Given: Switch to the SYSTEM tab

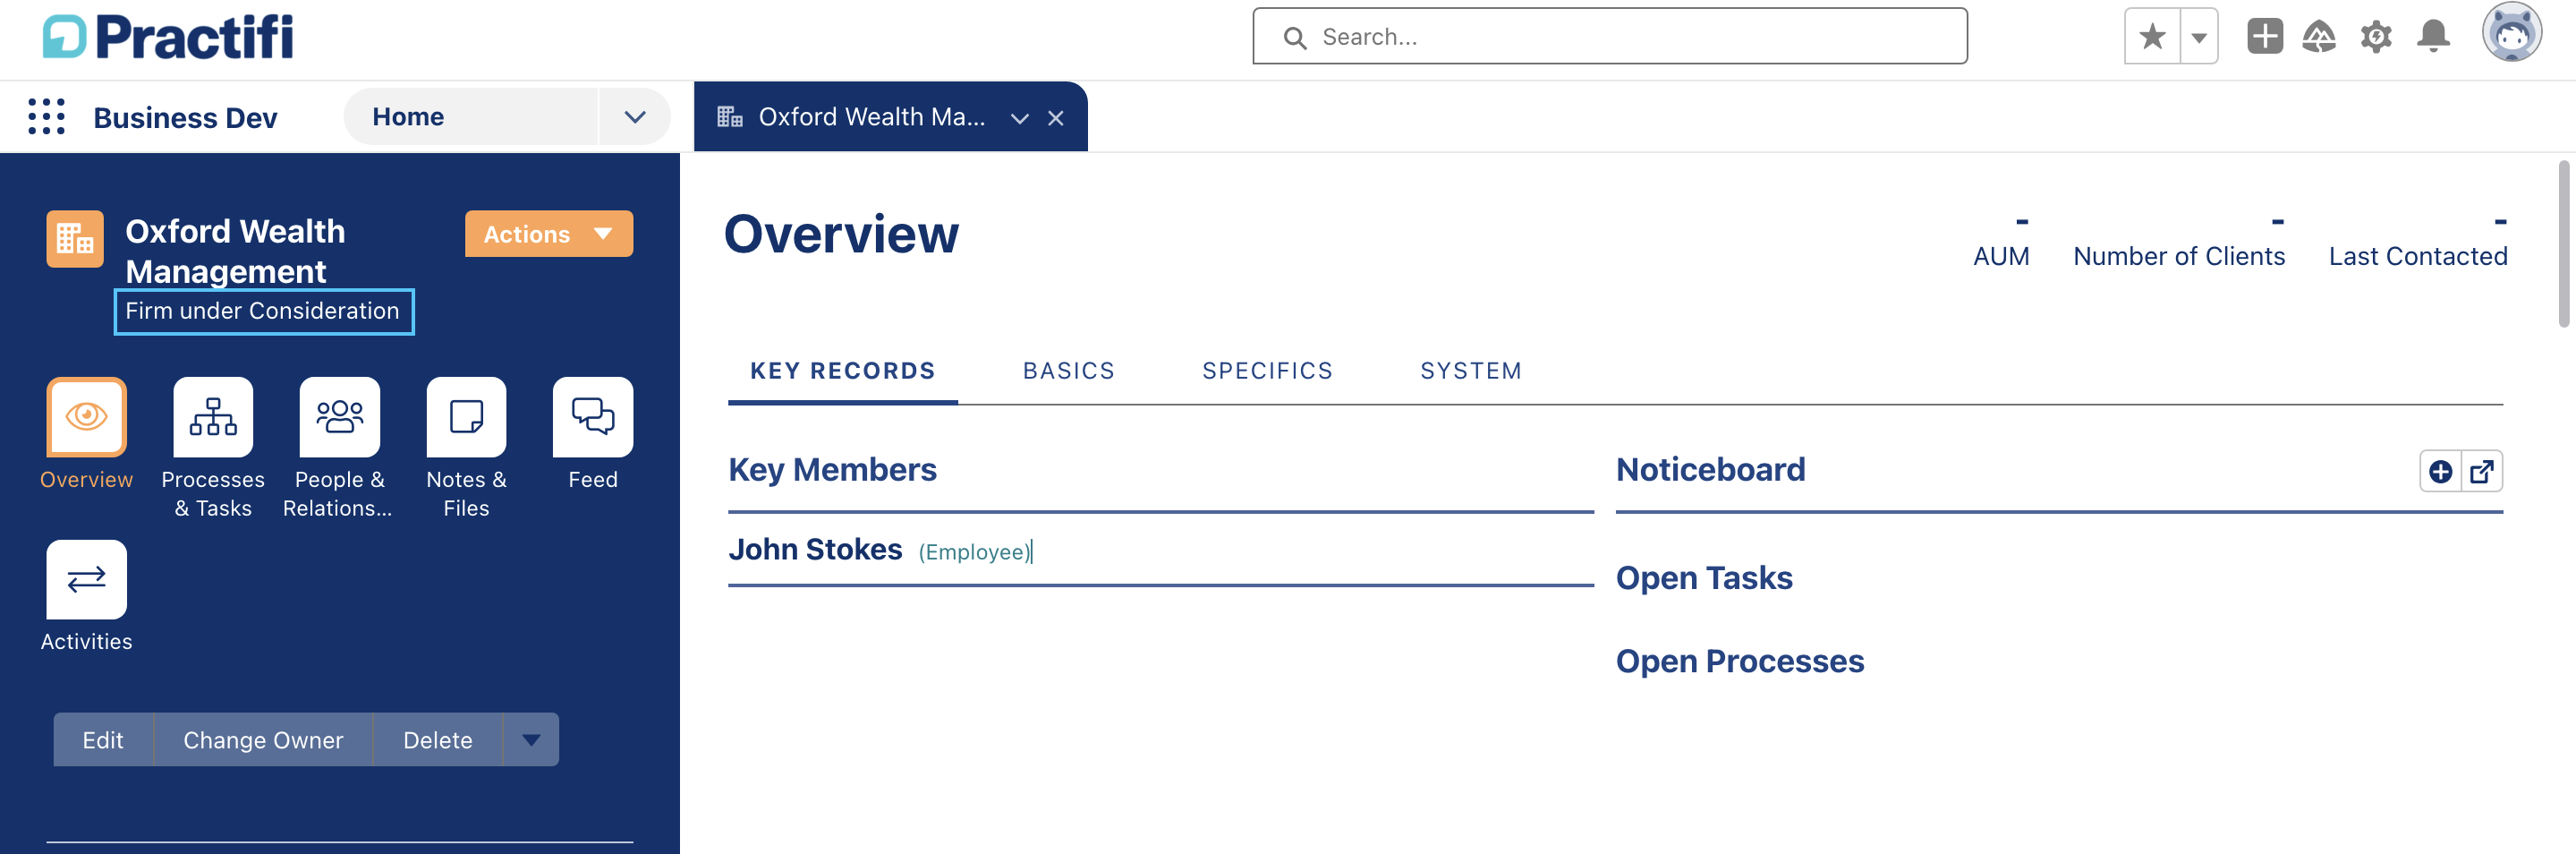Looking at the screenshot, I should click(1471, 371).
